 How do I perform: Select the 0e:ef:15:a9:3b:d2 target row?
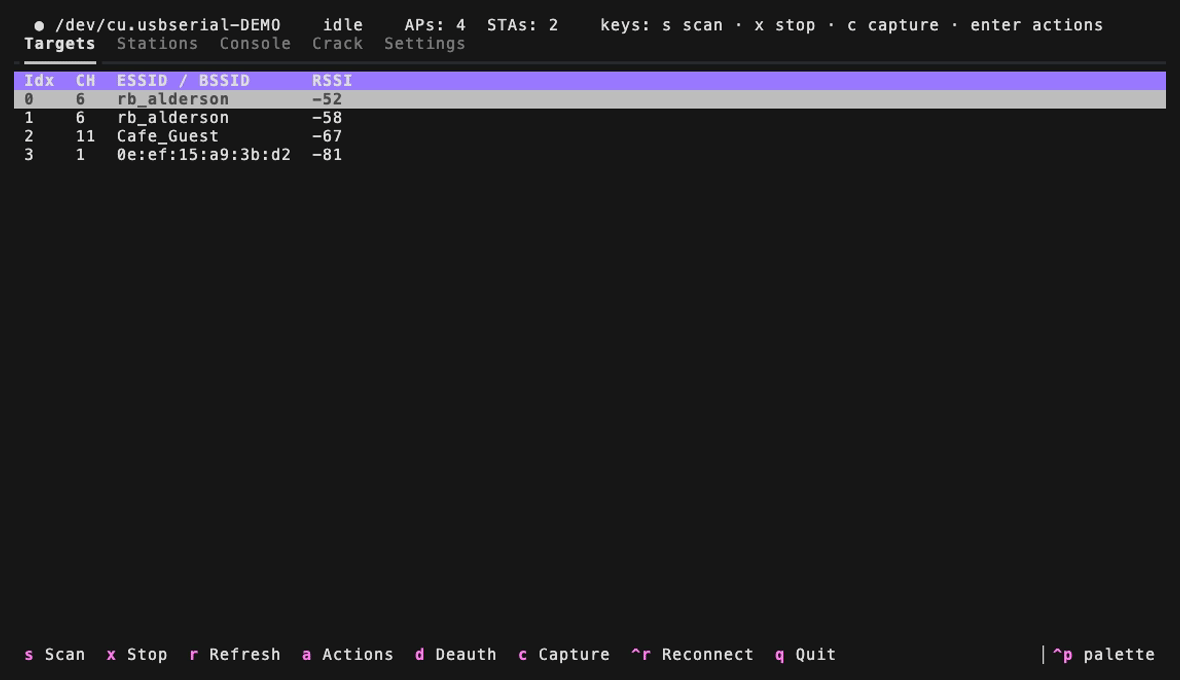coord(590,154)
